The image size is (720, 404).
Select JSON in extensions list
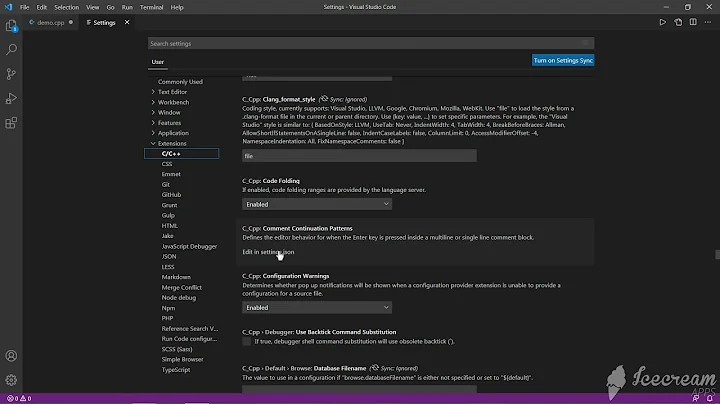(x=169, y=256)
